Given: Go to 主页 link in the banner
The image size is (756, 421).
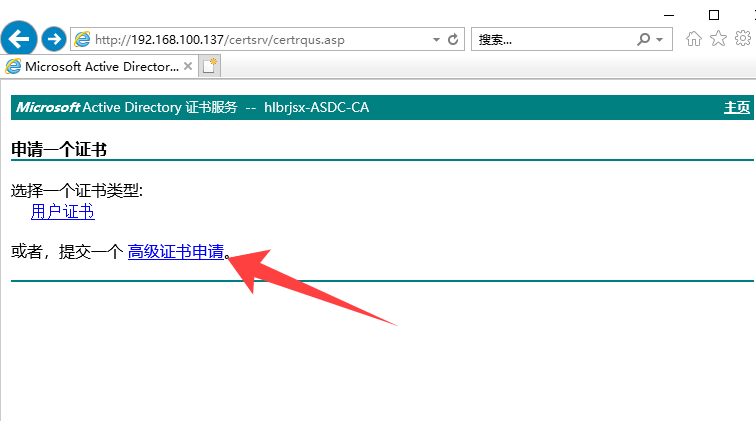Looking at the screenshot, I should [x=737, y=107].
